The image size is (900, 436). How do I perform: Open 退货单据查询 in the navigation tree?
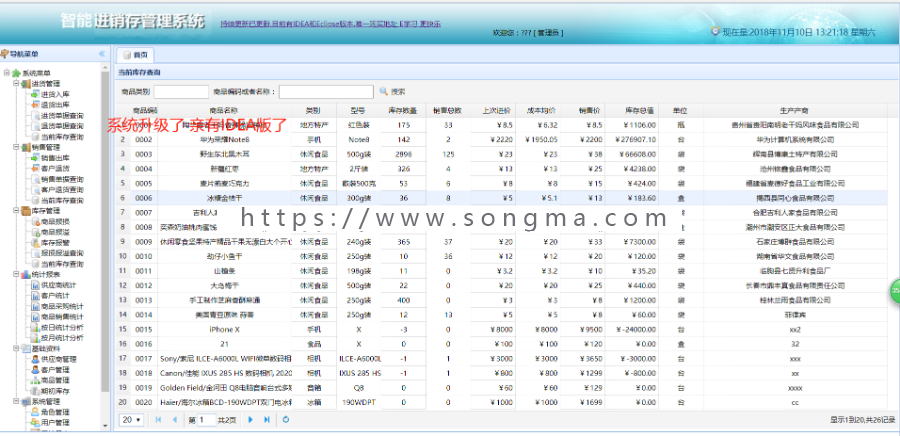(62, 126)
